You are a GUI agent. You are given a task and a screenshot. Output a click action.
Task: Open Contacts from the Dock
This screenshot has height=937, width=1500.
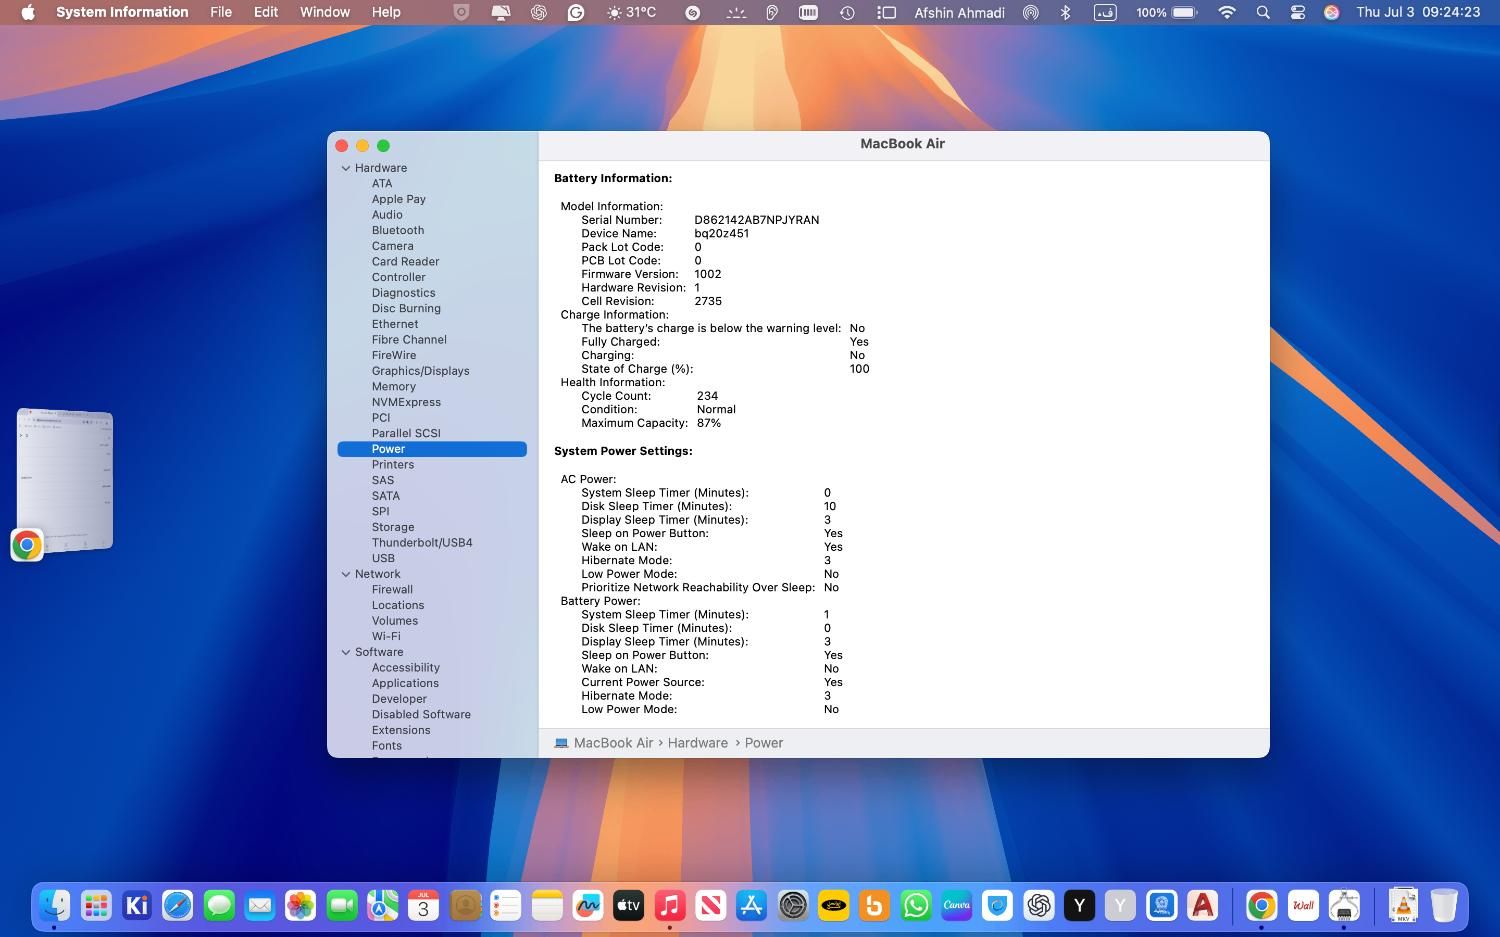coord(465,906)
